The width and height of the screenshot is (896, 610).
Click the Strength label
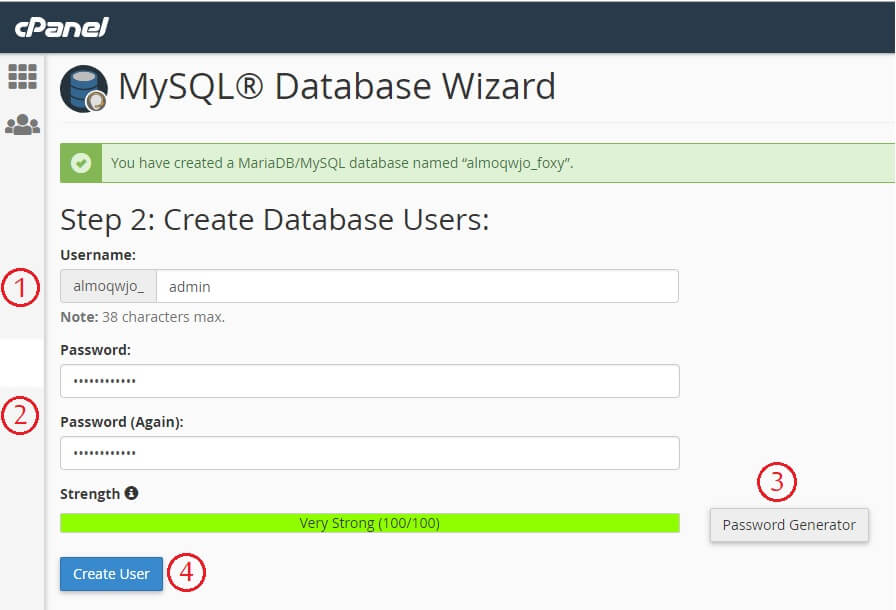pyautogui.click(x=90, y=493)
